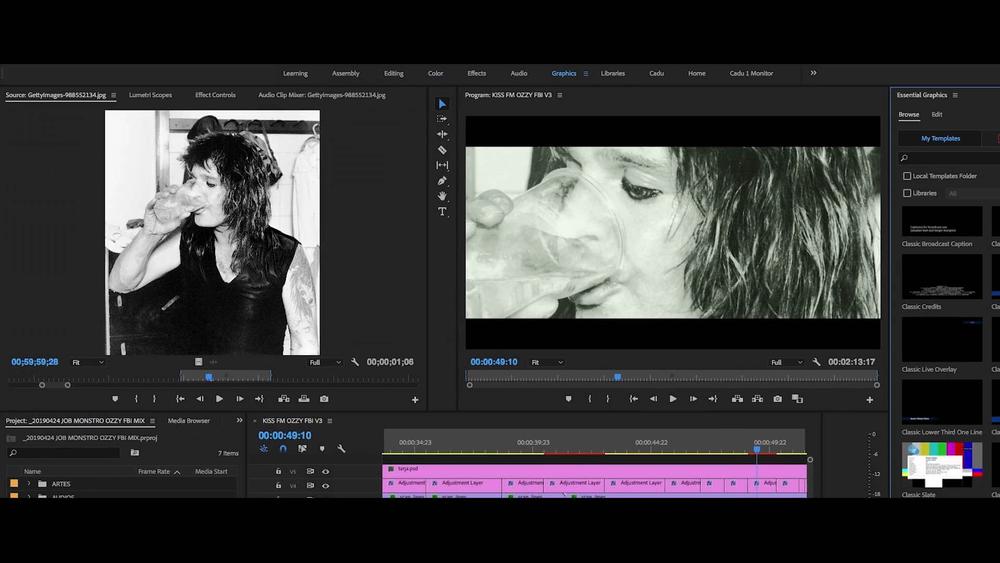The height and width of the screenshot is (563, 1000).
Task: Open Program monitor settings wrench
Action: (816, 362)
